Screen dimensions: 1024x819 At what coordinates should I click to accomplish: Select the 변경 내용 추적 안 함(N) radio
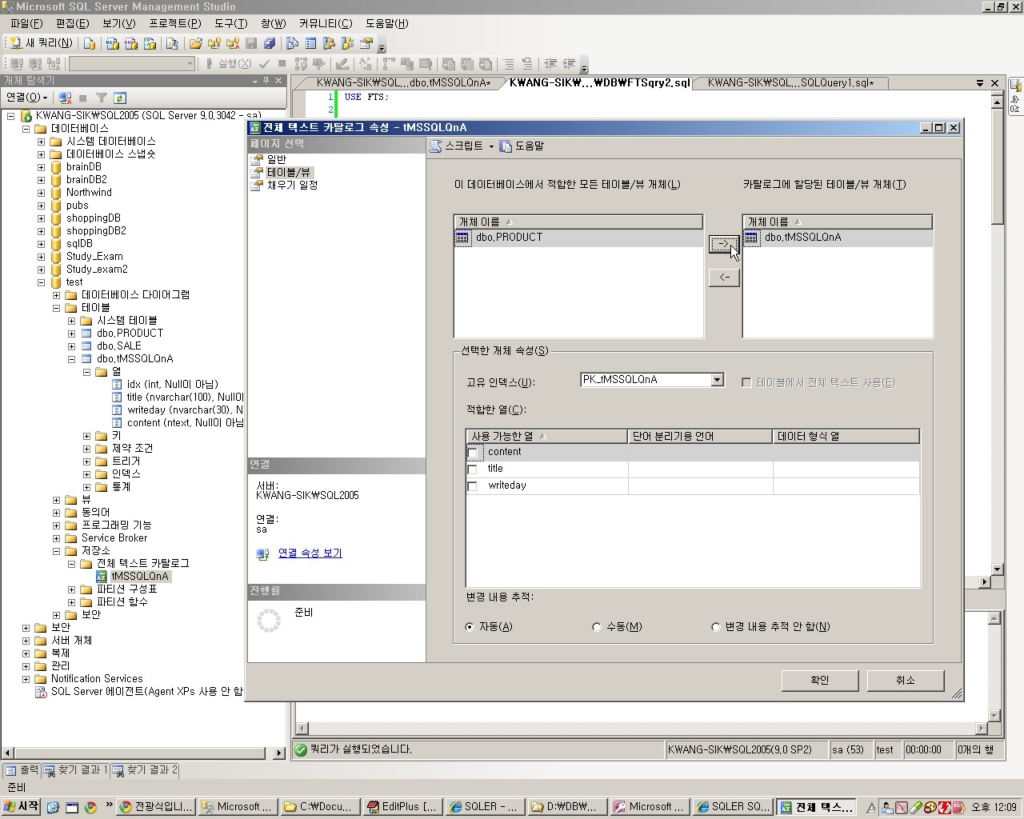coord(716,627)
